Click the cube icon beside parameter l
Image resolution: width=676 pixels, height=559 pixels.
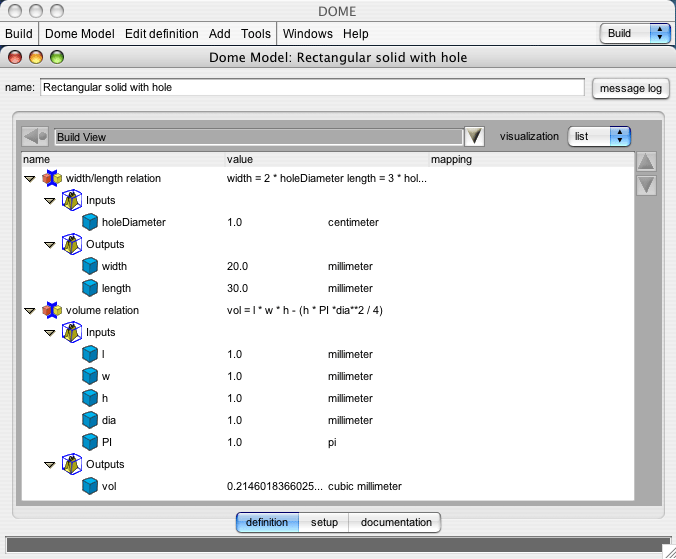90,354
